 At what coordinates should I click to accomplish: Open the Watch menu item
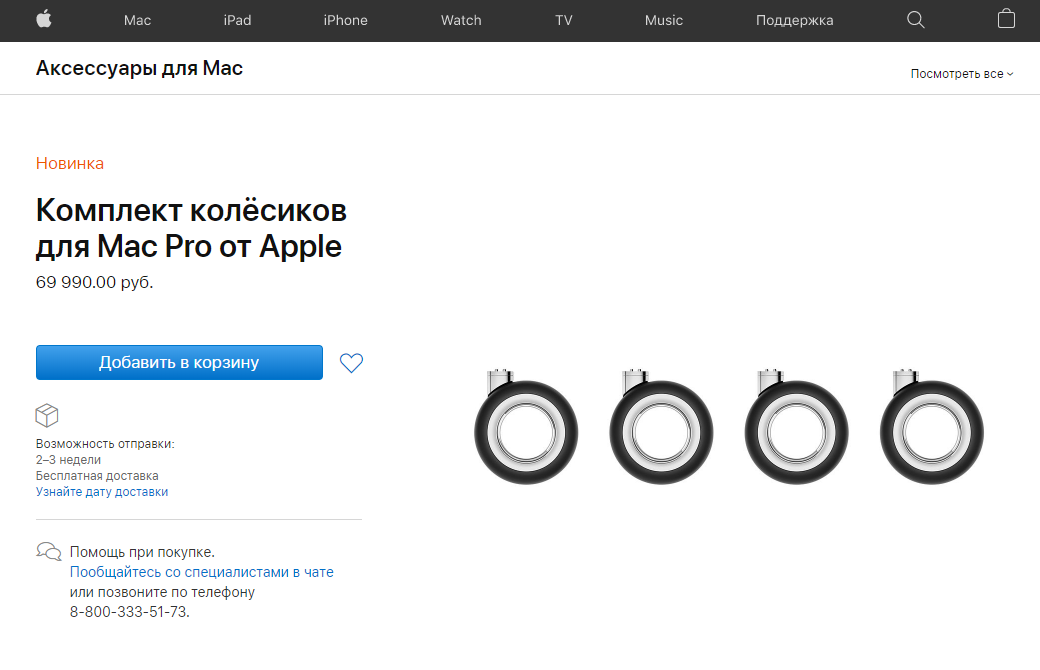tap(461, 21)
